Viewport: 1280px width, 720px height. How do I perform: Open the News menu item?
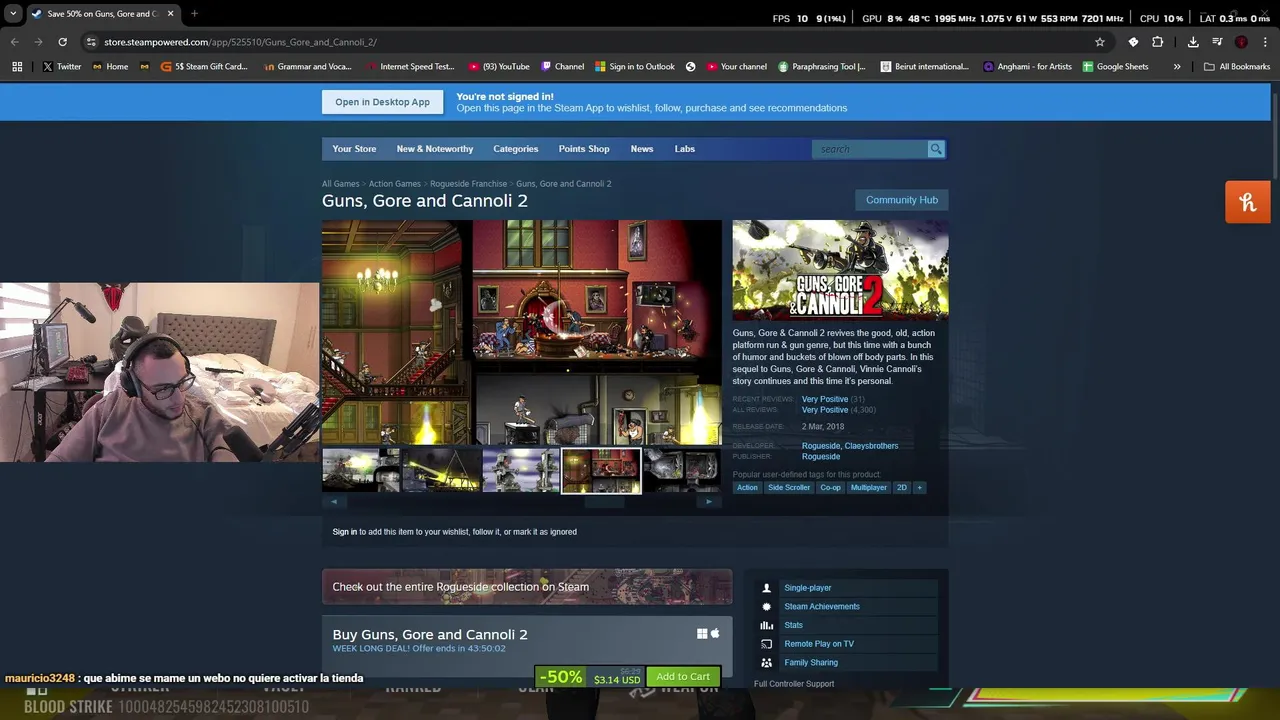pyautogui.click(x=642, y=149)
